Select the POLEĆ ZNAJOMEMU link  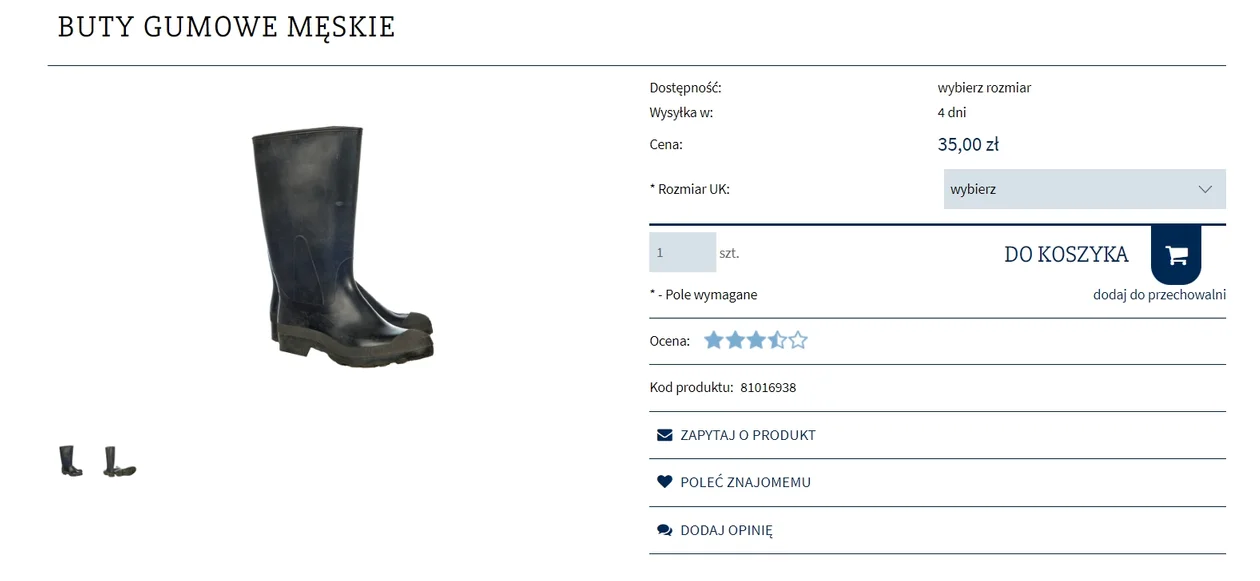745,482
